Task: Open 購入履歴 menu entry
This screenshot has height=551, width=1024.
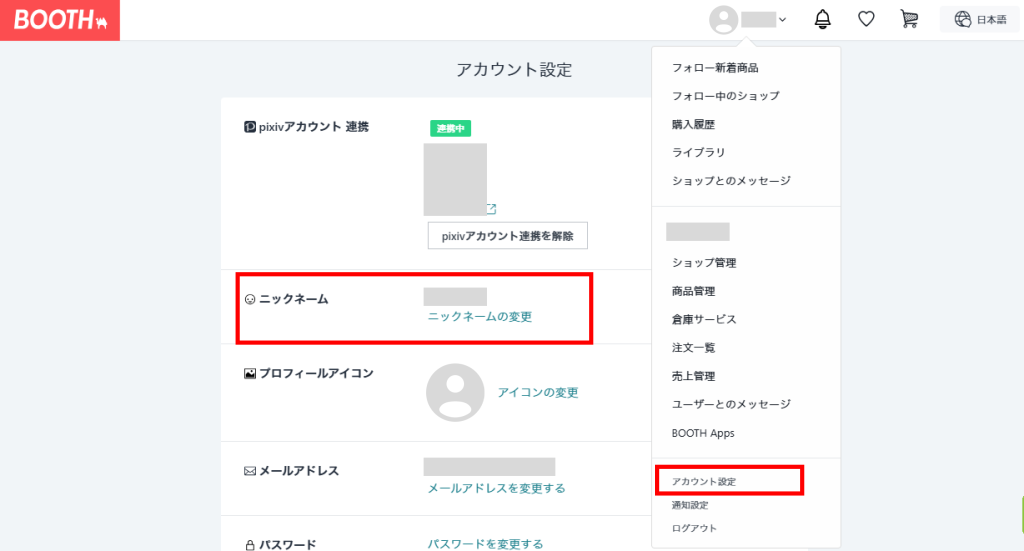Action: (x=693, y=124)
